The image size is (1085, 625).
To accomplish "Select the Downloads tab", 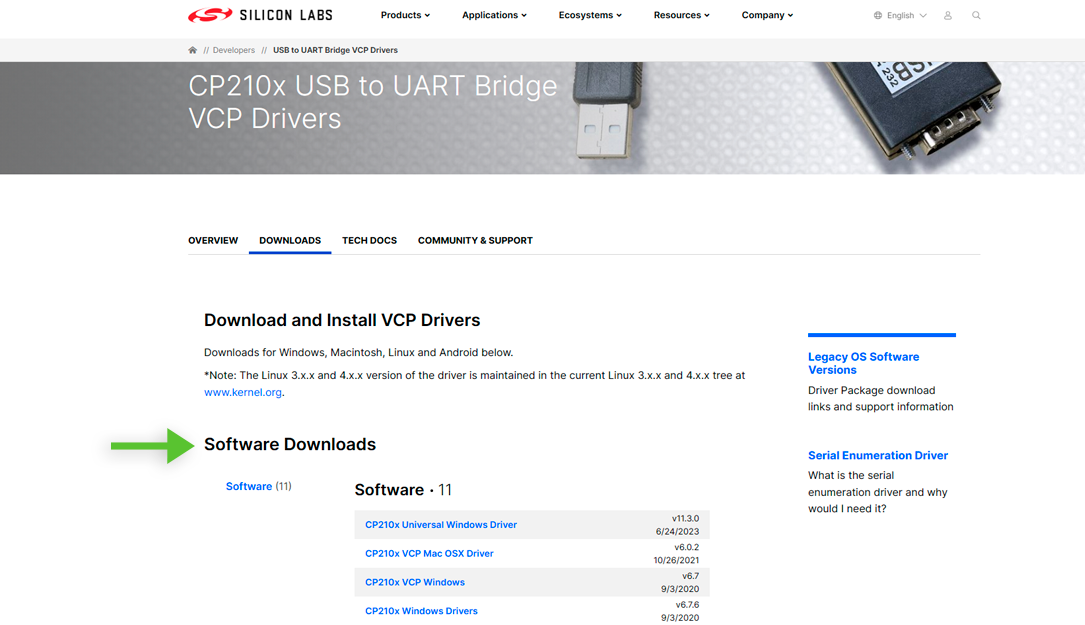I will coord(290,240).
